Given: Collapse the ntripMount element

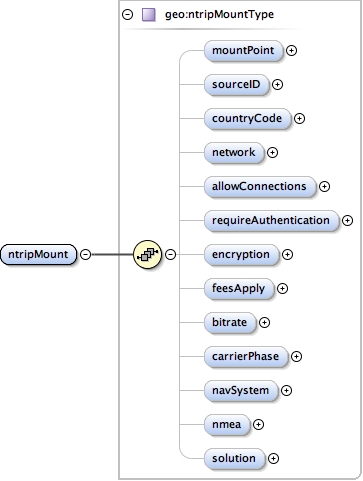Looking at the screenshot, I should point(86,255).
